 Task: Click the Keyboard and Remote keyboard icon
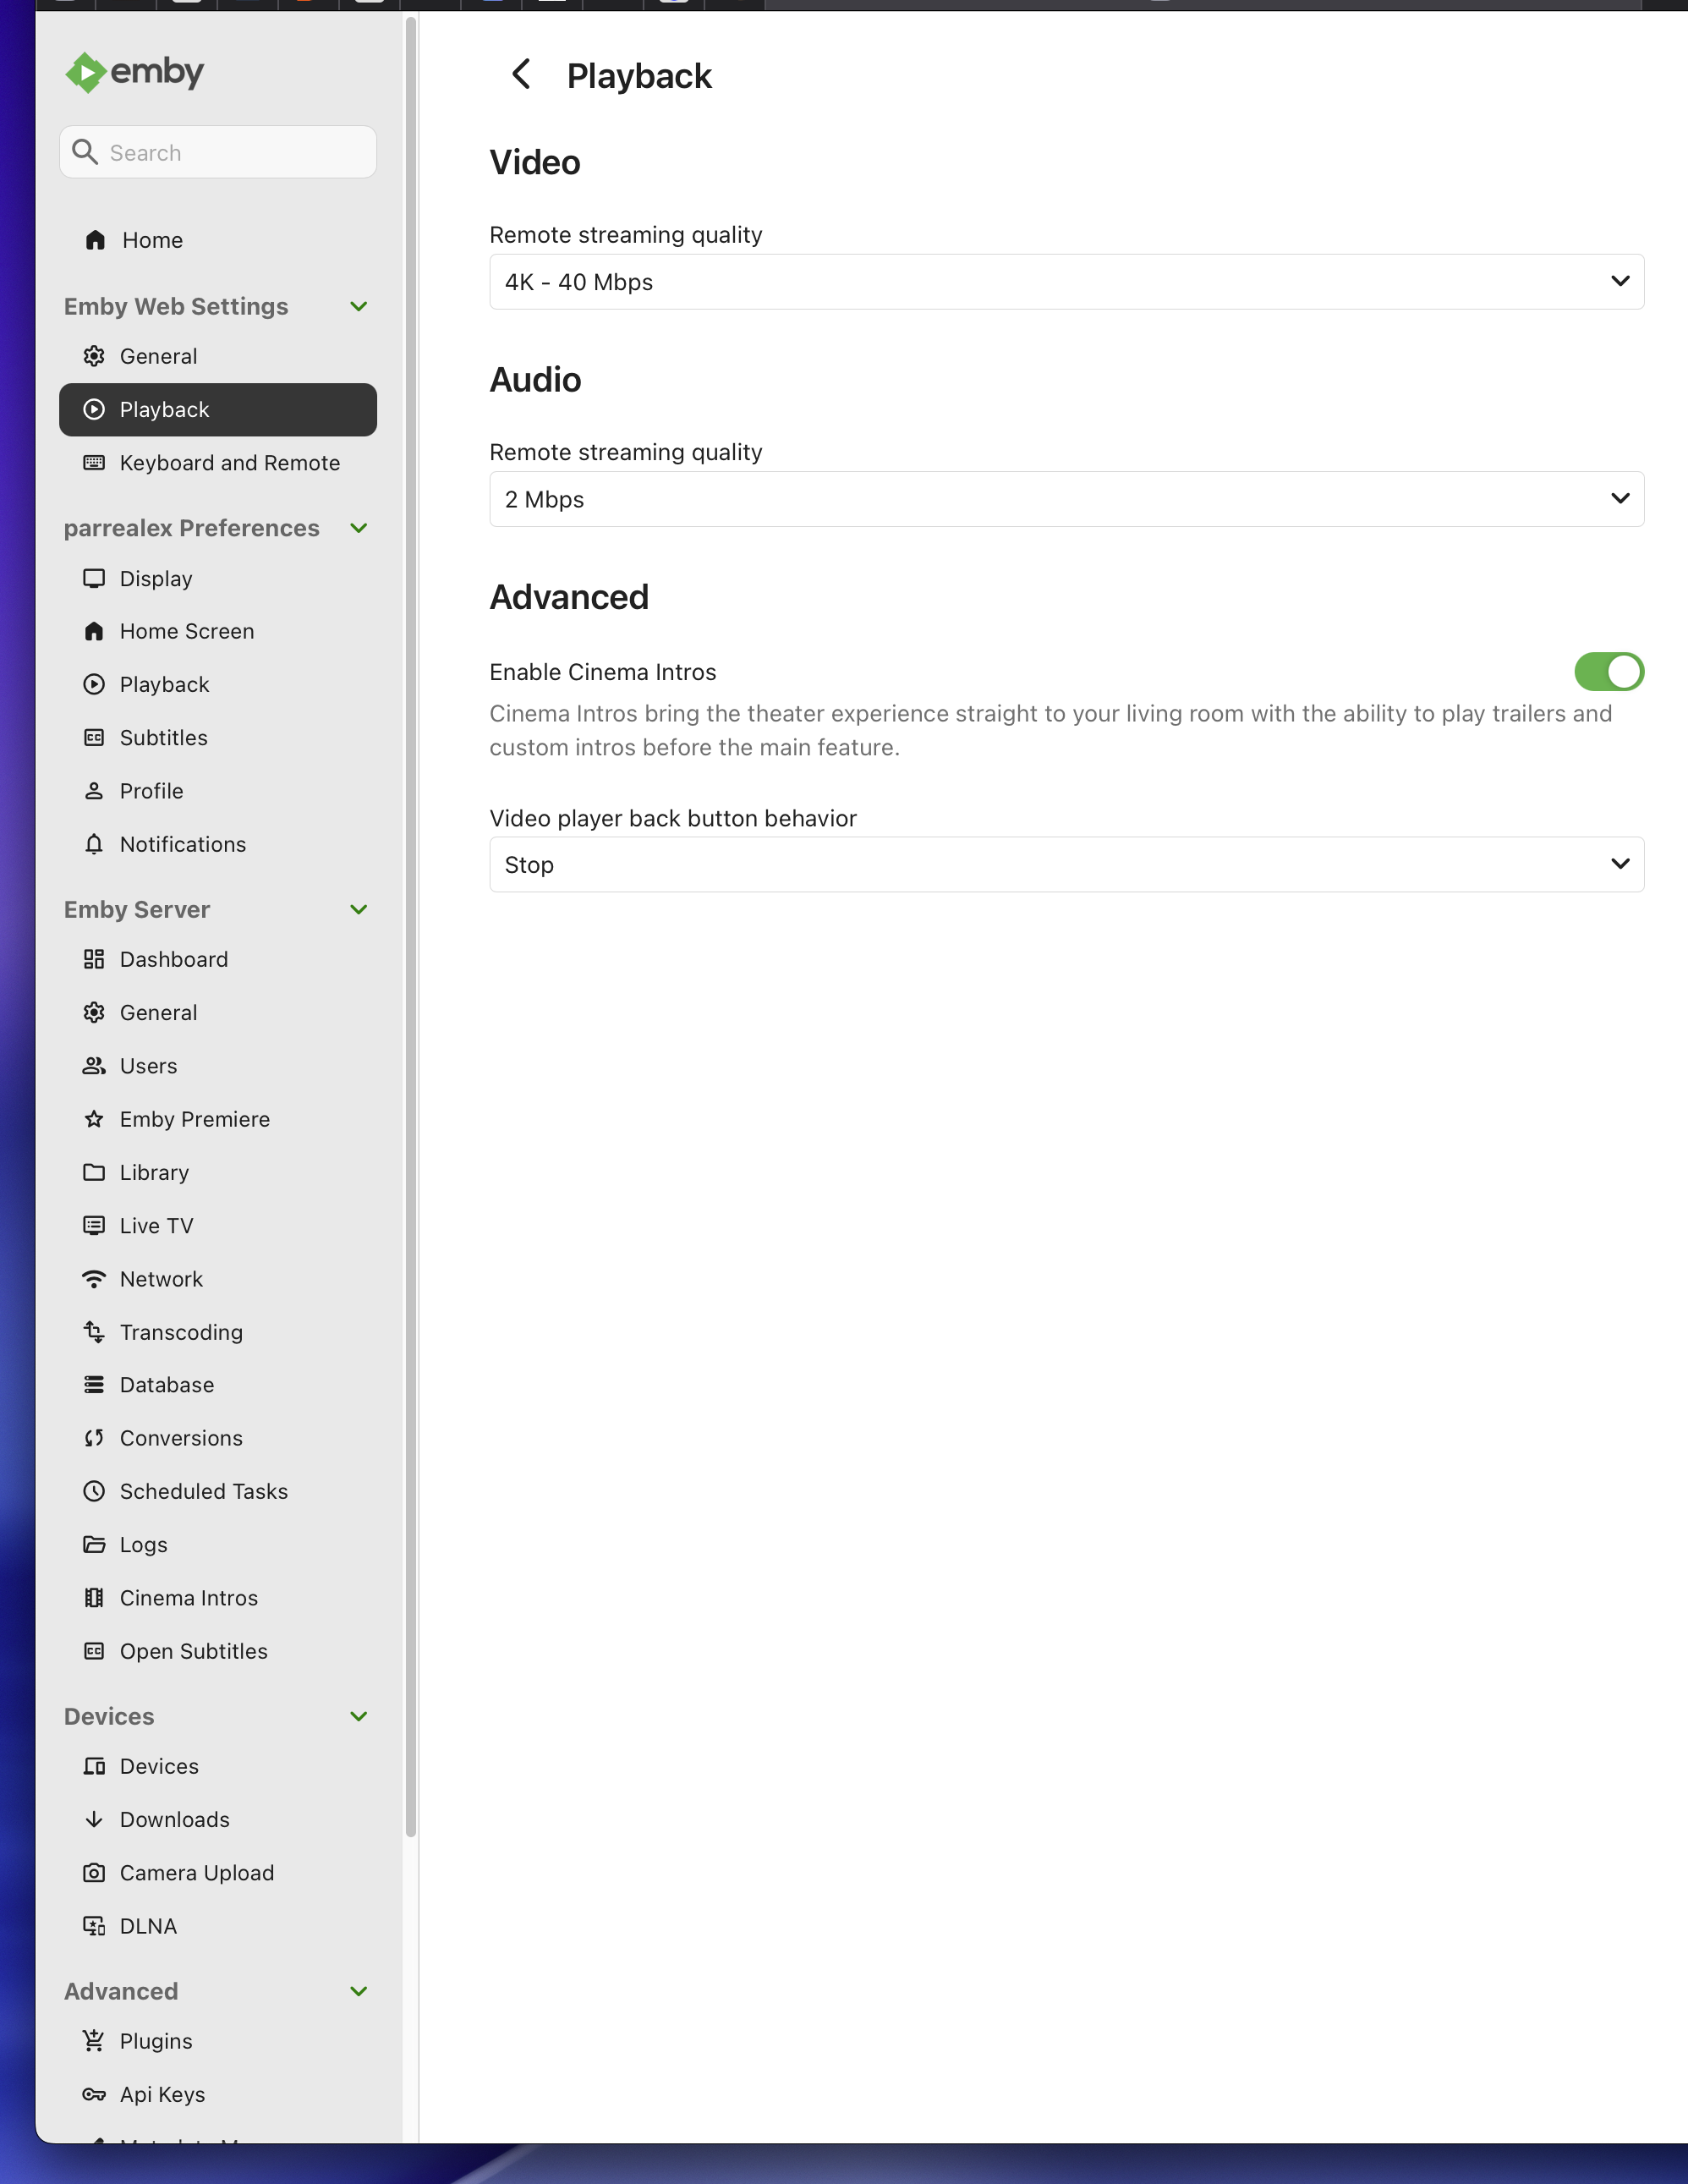point(94,463)
